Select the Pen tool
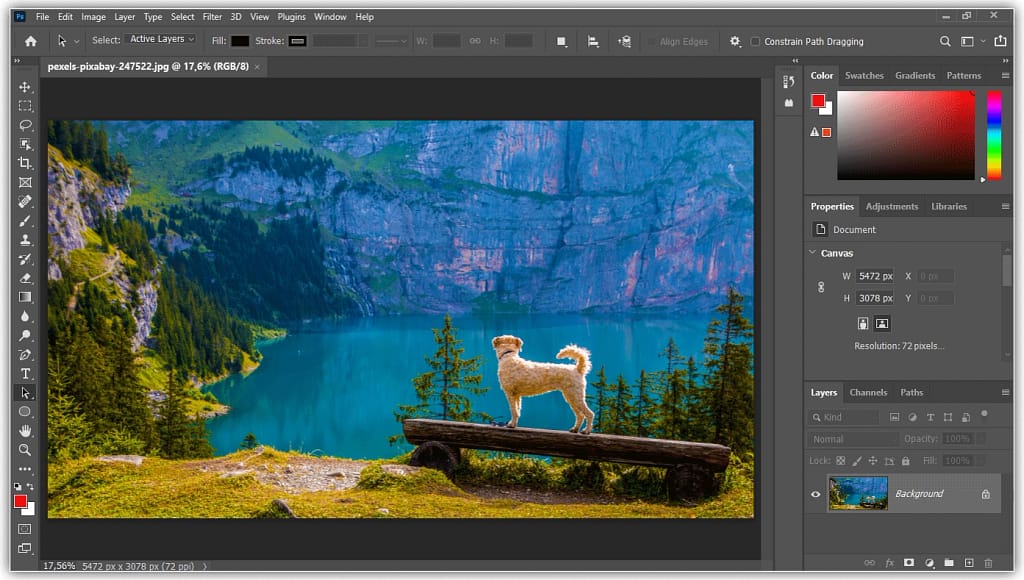The height and width of the screenshot is (580, 1024). [25, 355]
